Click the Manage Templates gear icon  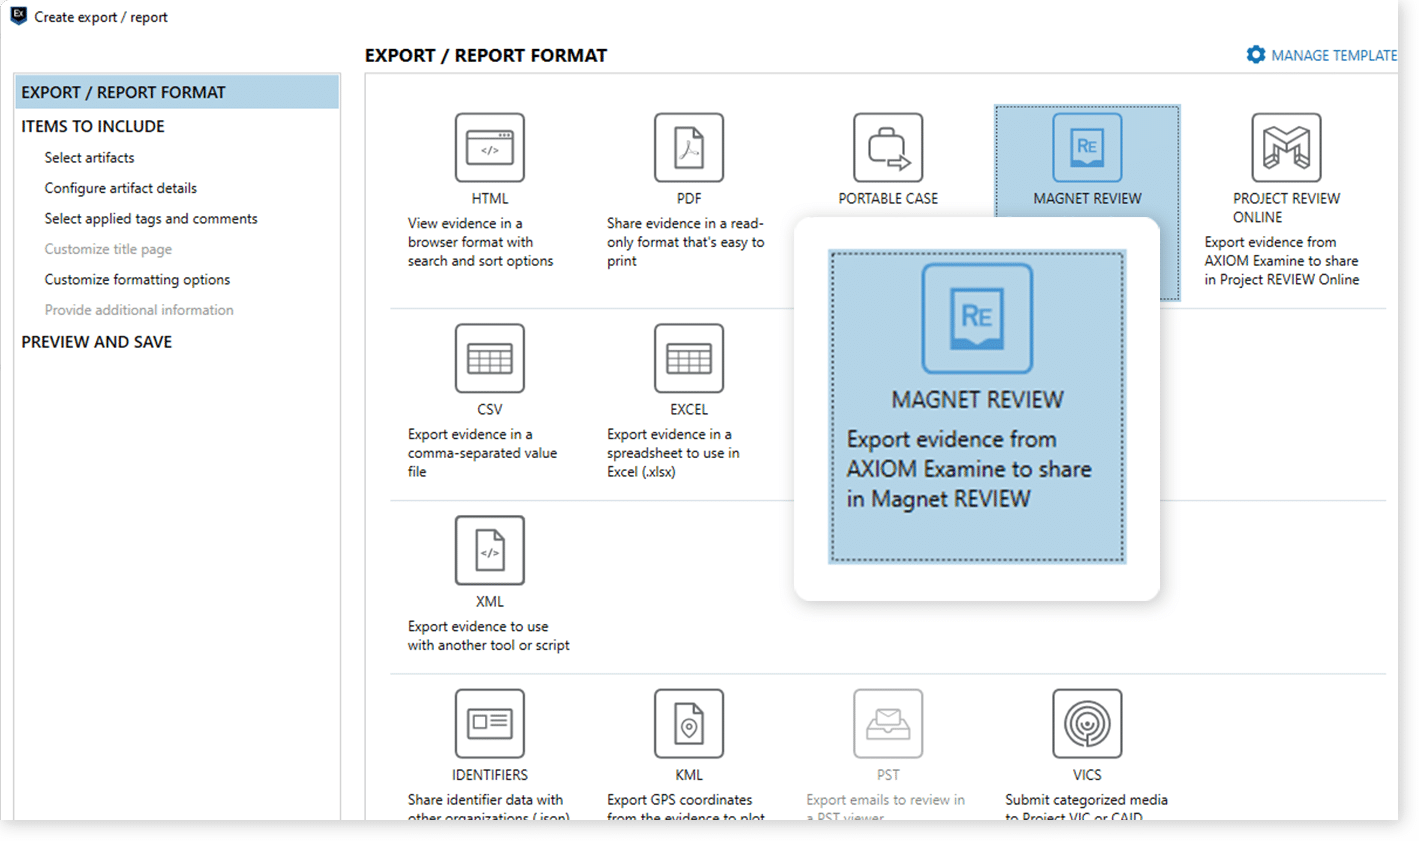coord(1256,55)
